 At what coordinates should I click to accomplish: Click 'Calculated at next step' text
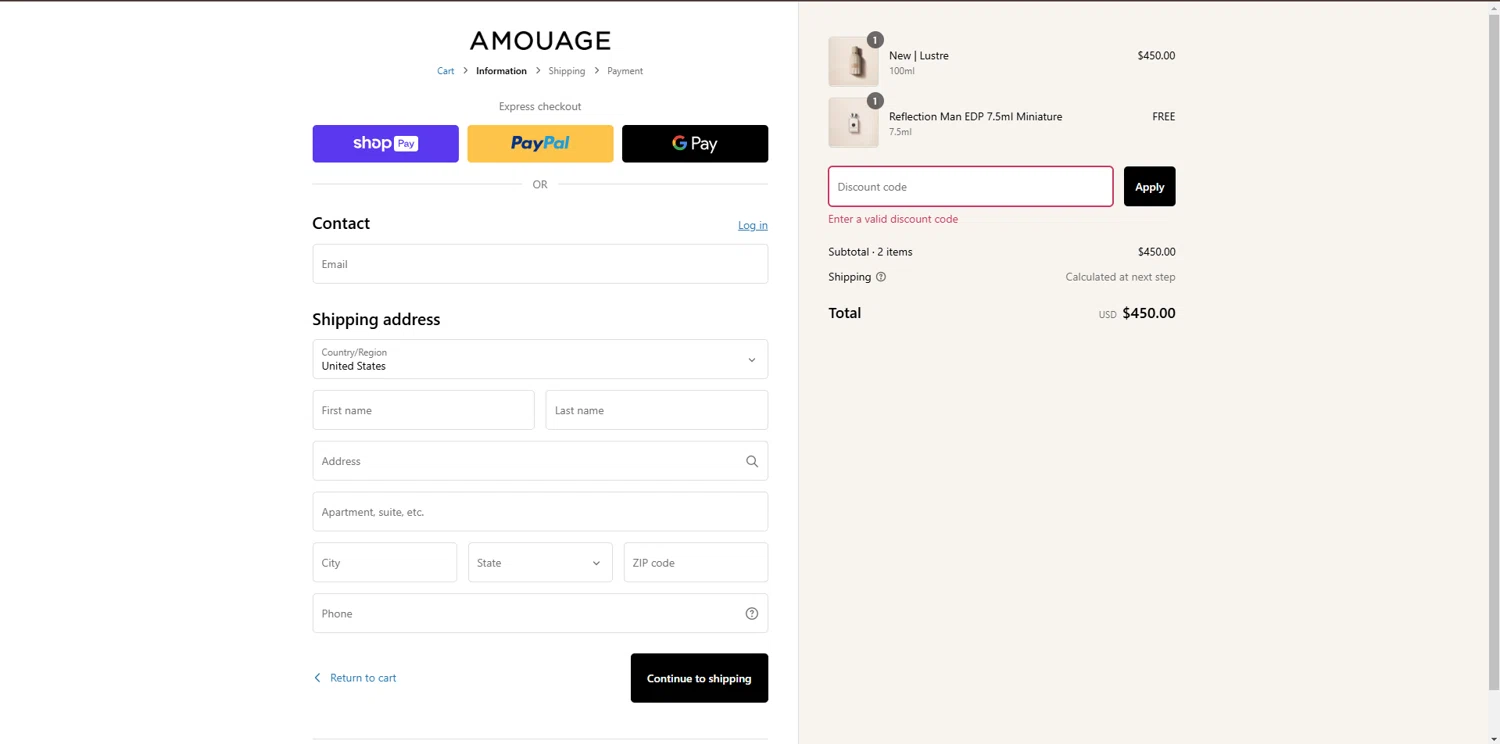(x=1120, y=277)
